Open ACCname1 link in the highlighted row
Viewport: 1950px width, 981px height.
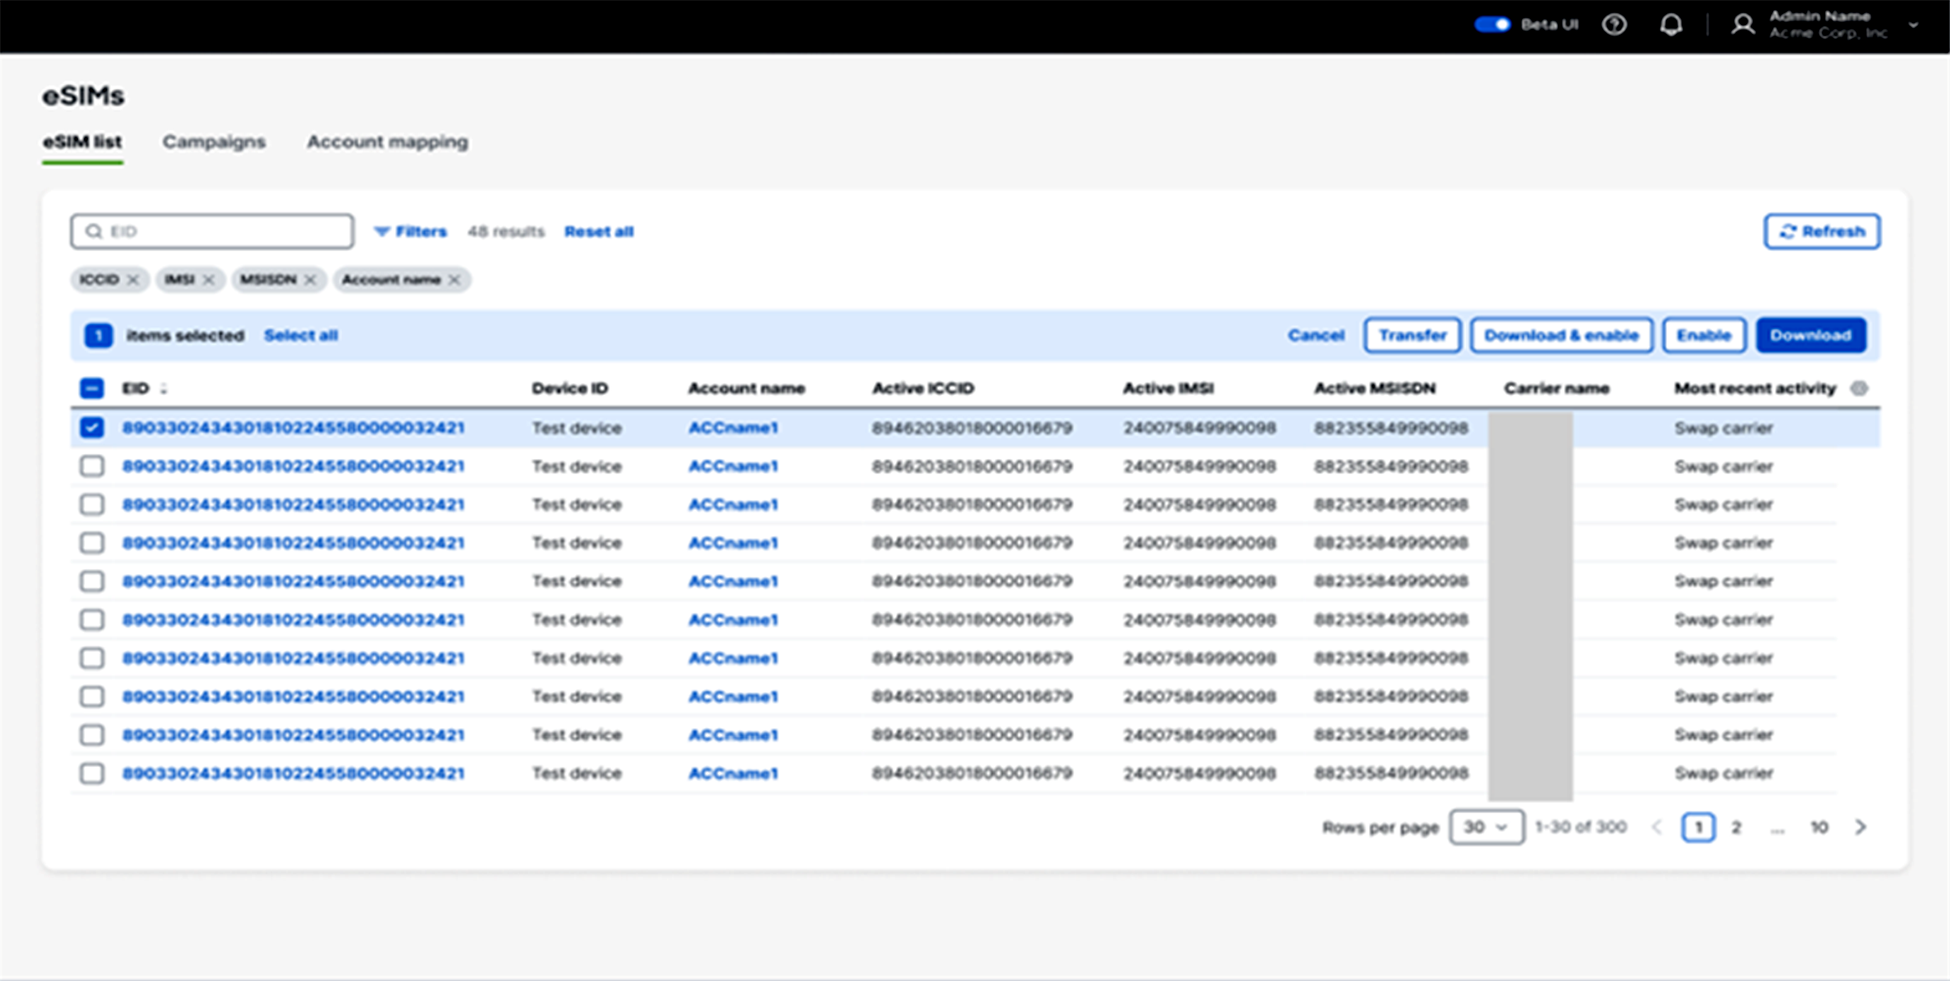(x=733, y=428)
